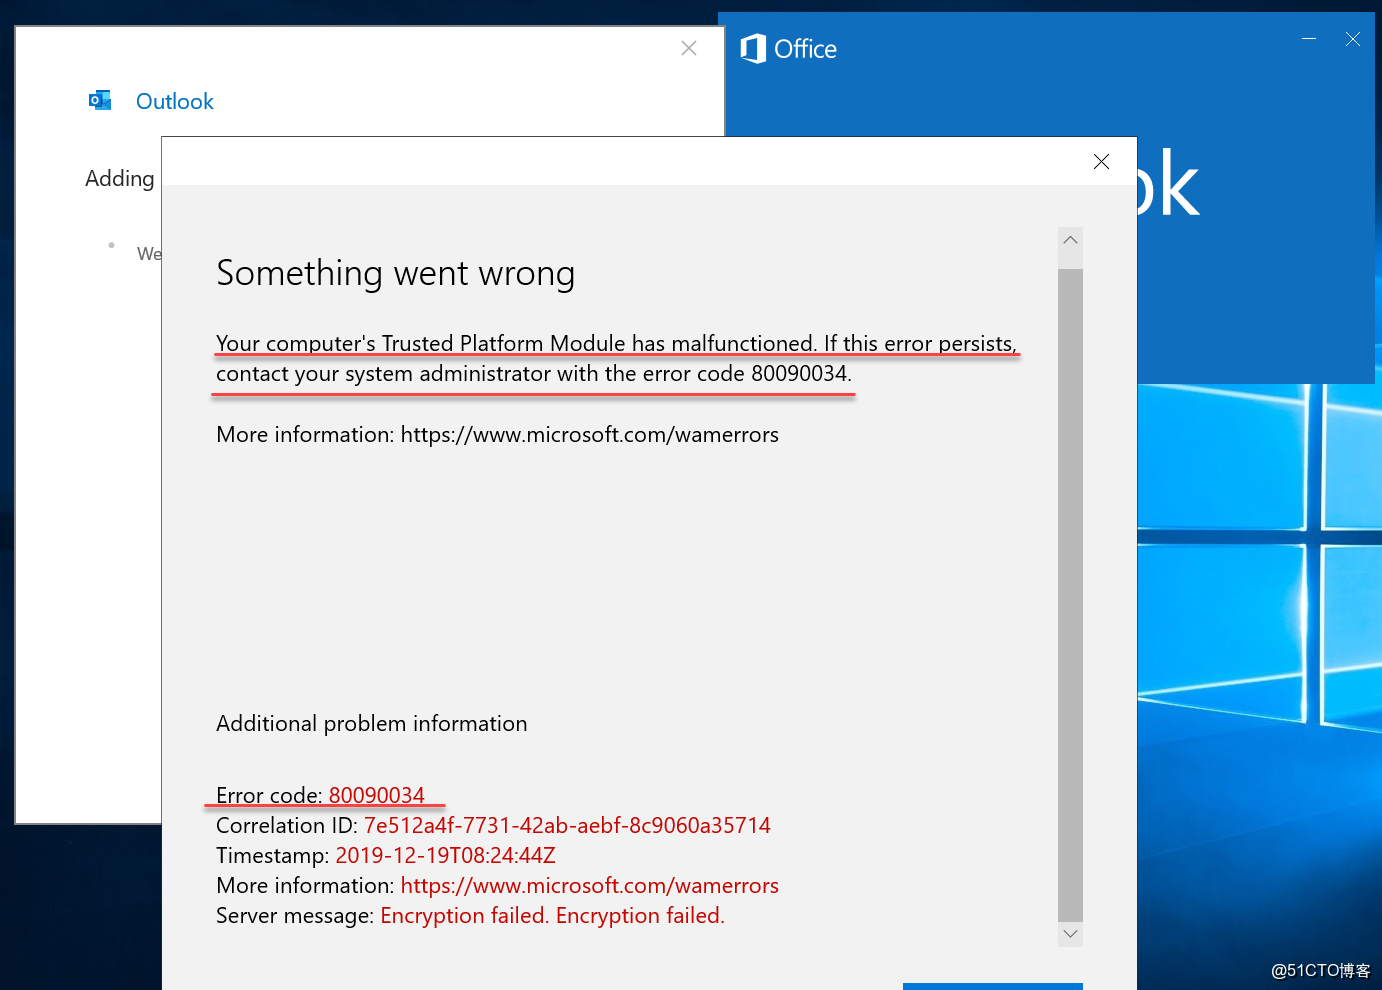Click the Additional problem information label

click(372, 724)
